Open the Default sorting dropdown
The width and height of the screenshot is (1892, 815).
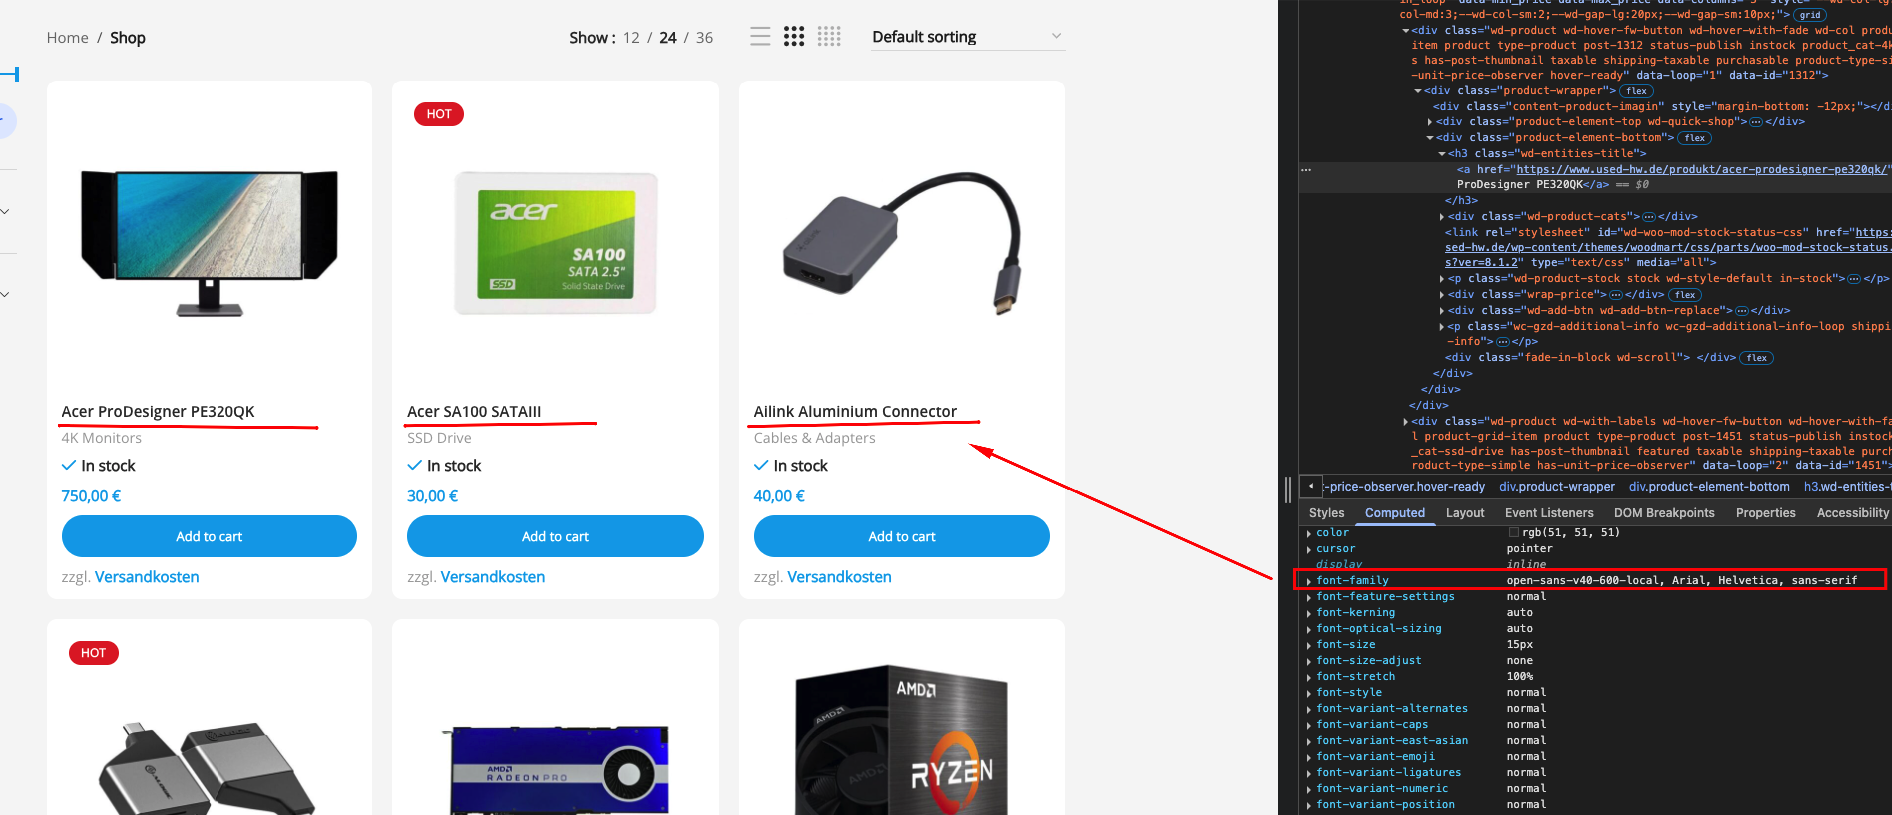[967, 37]
